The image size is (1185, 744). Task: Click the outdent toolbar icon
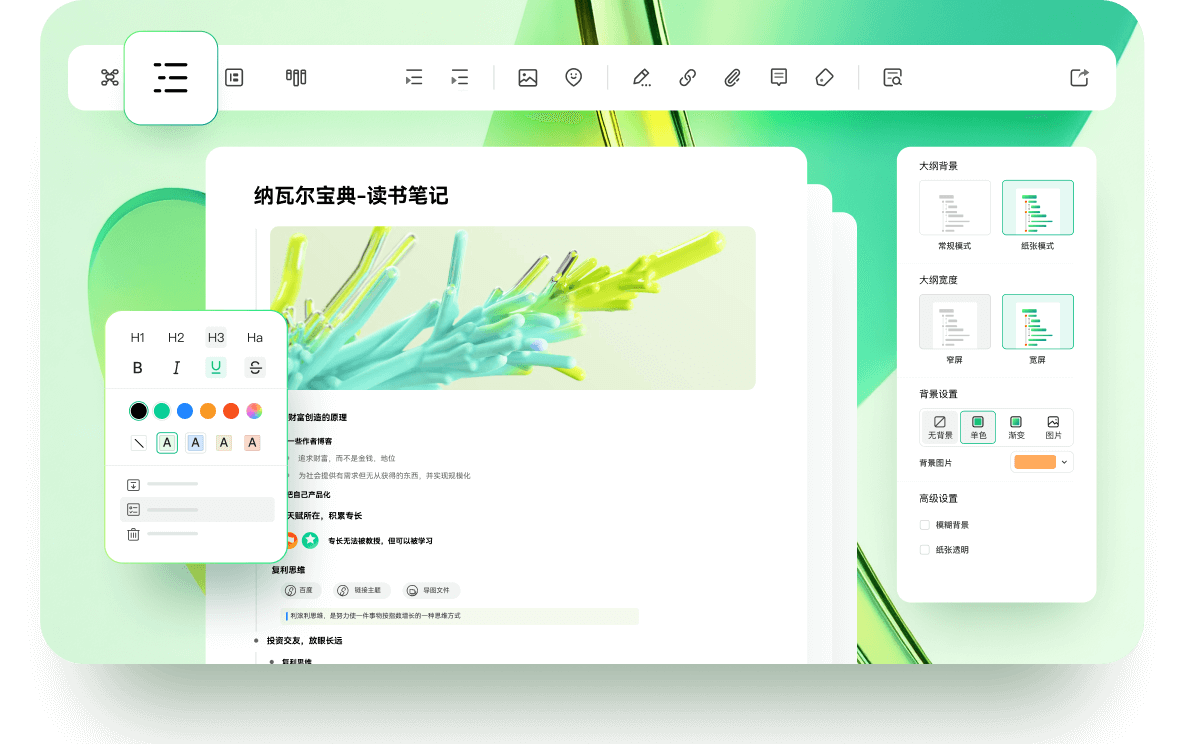(x=413, y=77)
